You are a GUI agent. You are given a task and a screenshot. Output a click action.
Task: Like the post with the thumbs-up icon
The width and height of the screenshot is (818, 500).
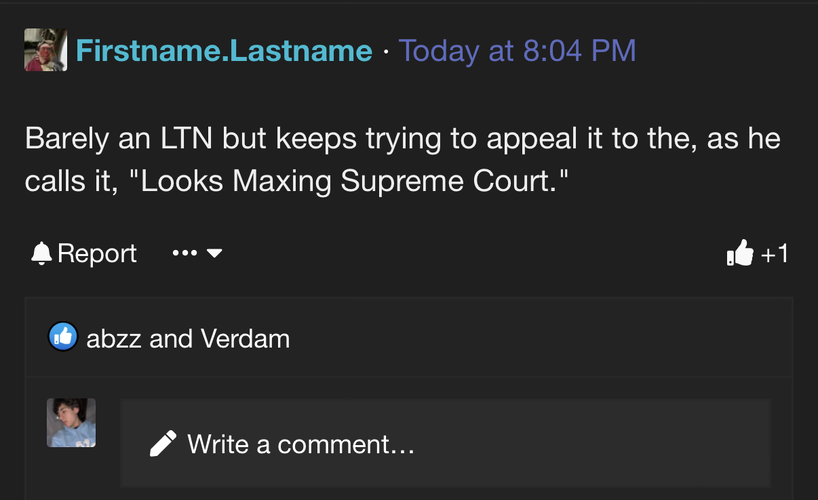pos(740,253)
